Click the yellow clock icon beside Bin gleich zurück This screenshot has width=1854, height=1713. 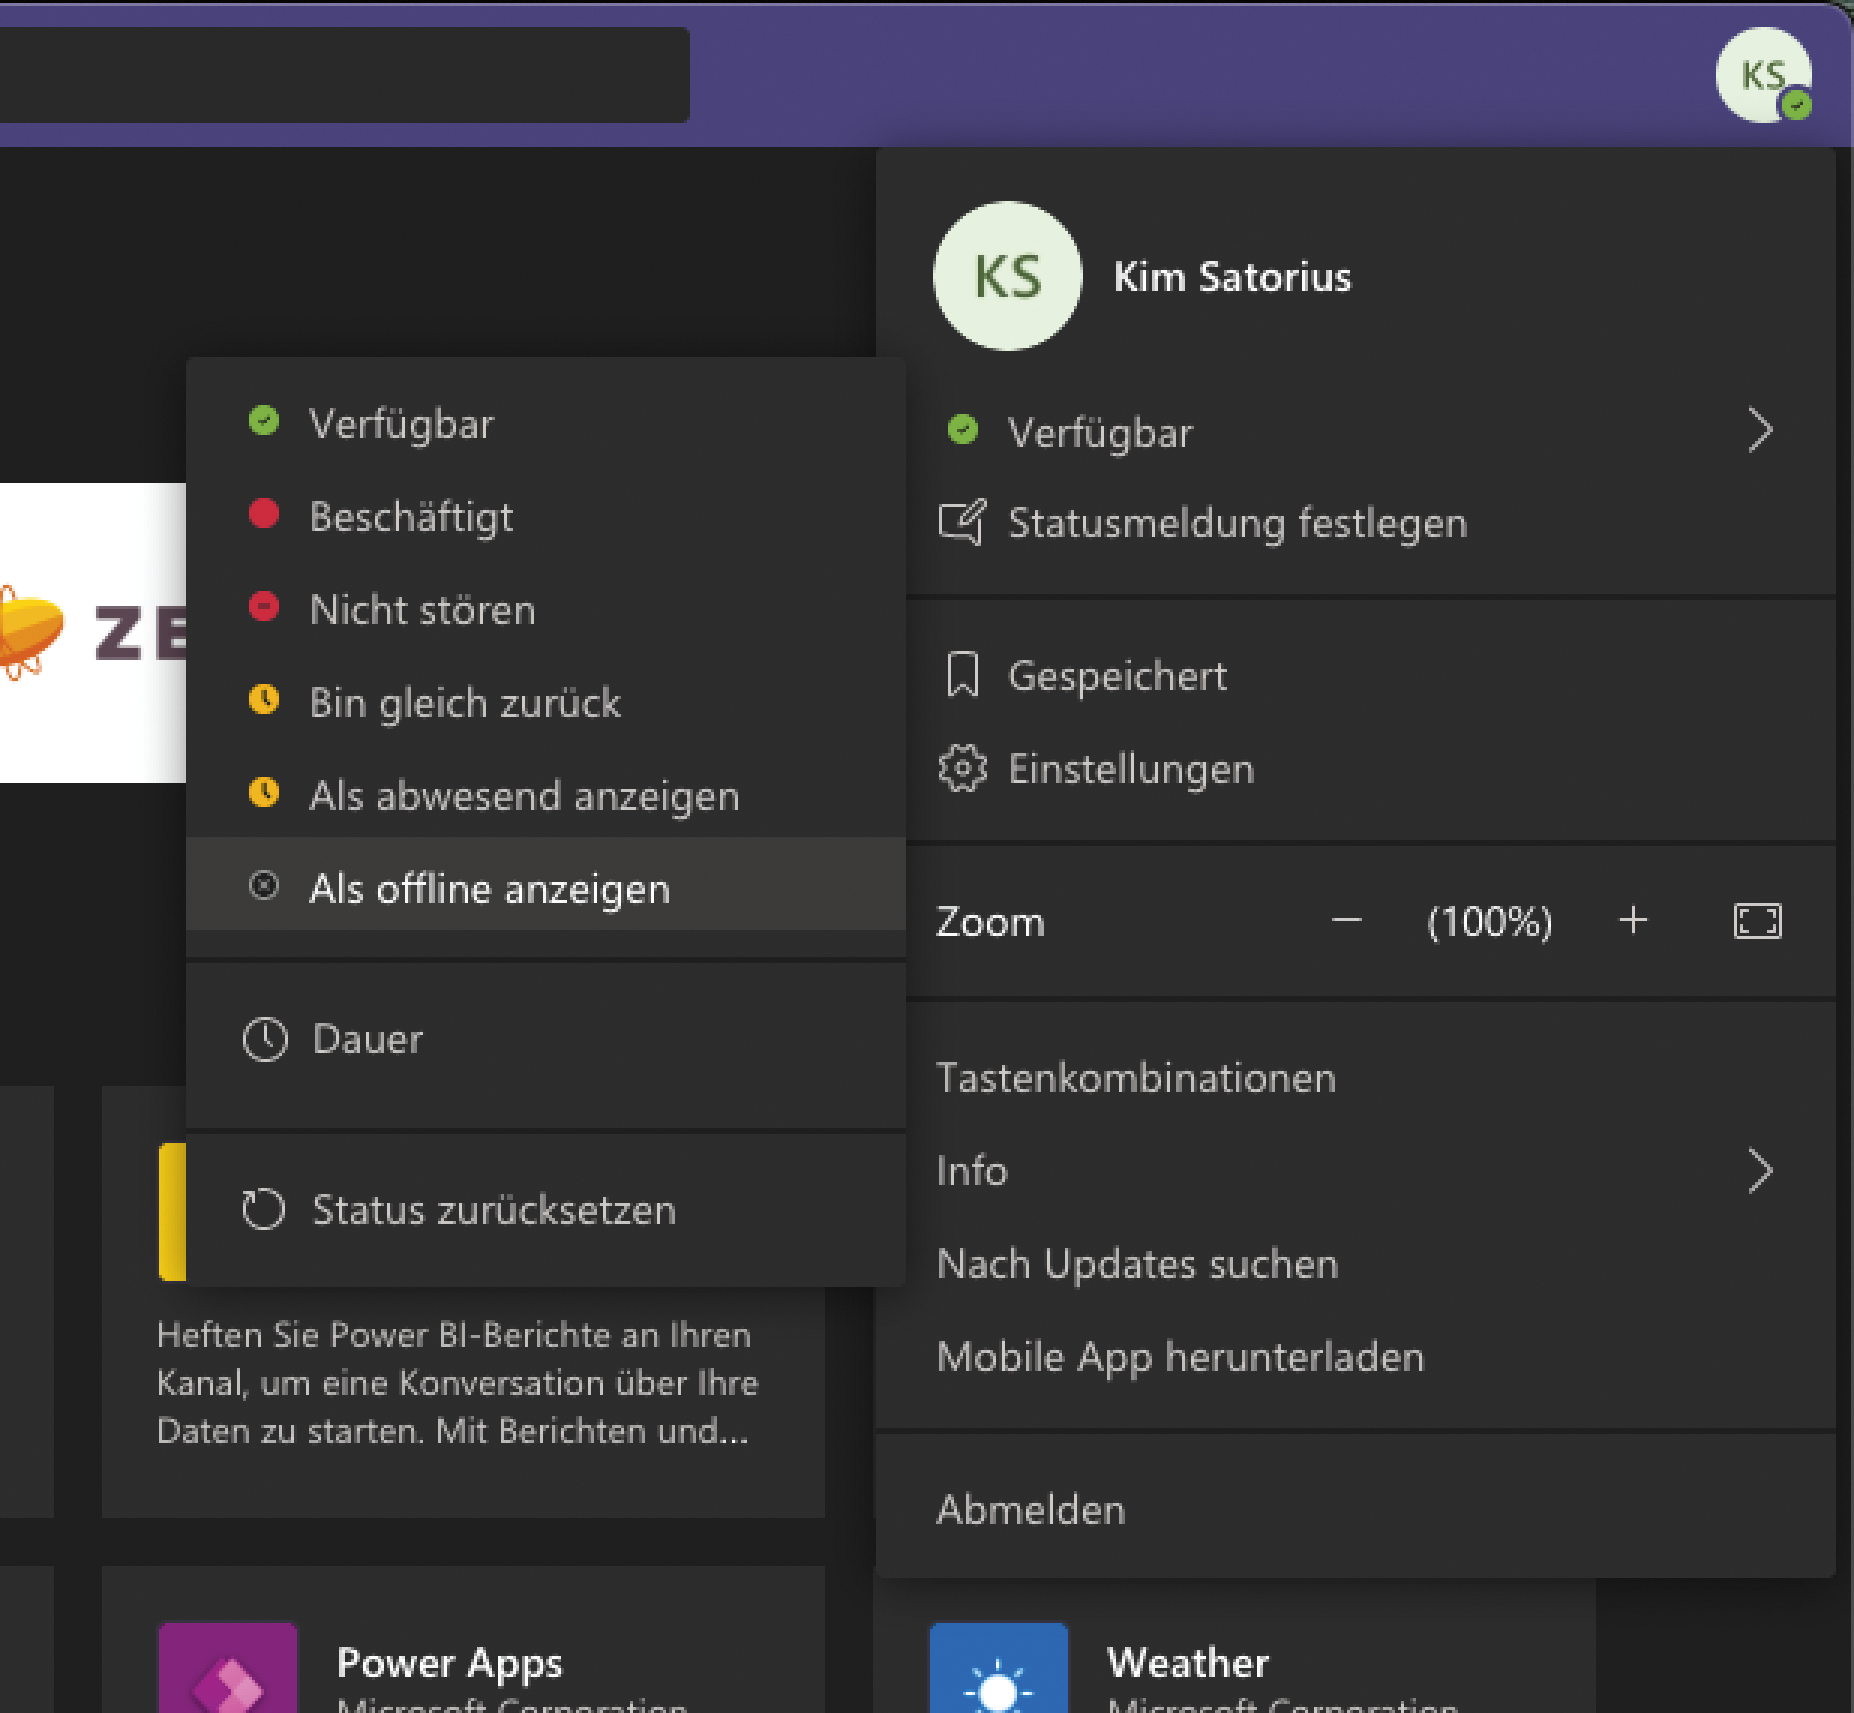coord(264,699)
